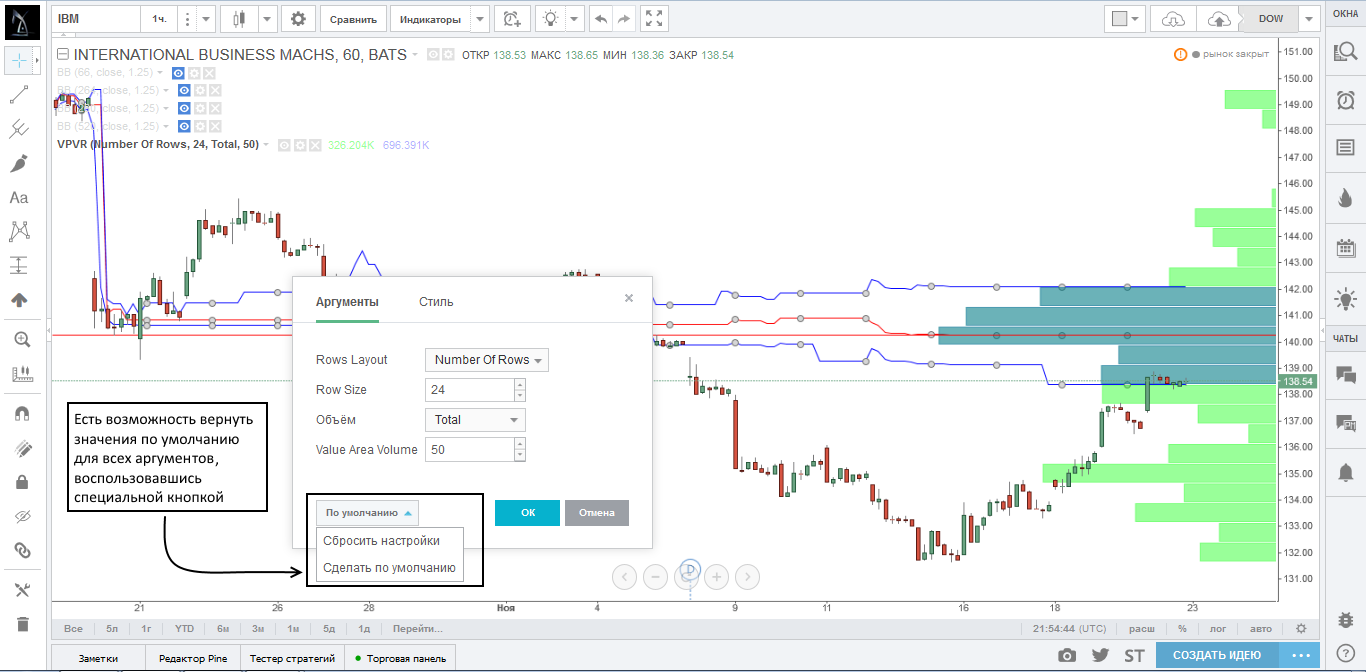This screenshot has height=672, width=1366.
Task: Choose Сделать по умолчанию menu item
Action: point(389,568)
